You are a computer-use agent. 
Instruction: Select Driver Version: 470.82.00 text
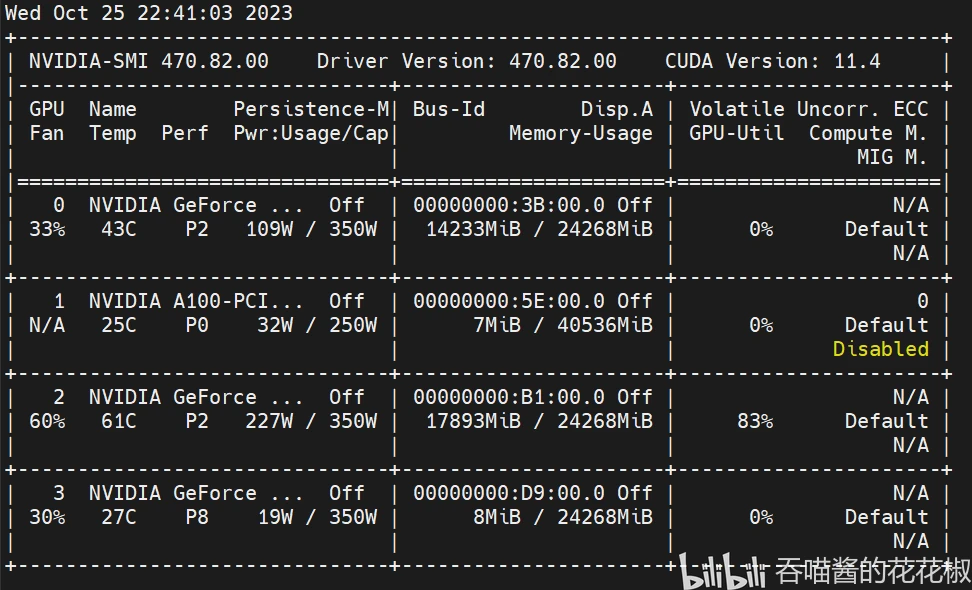tap(467, 61)
